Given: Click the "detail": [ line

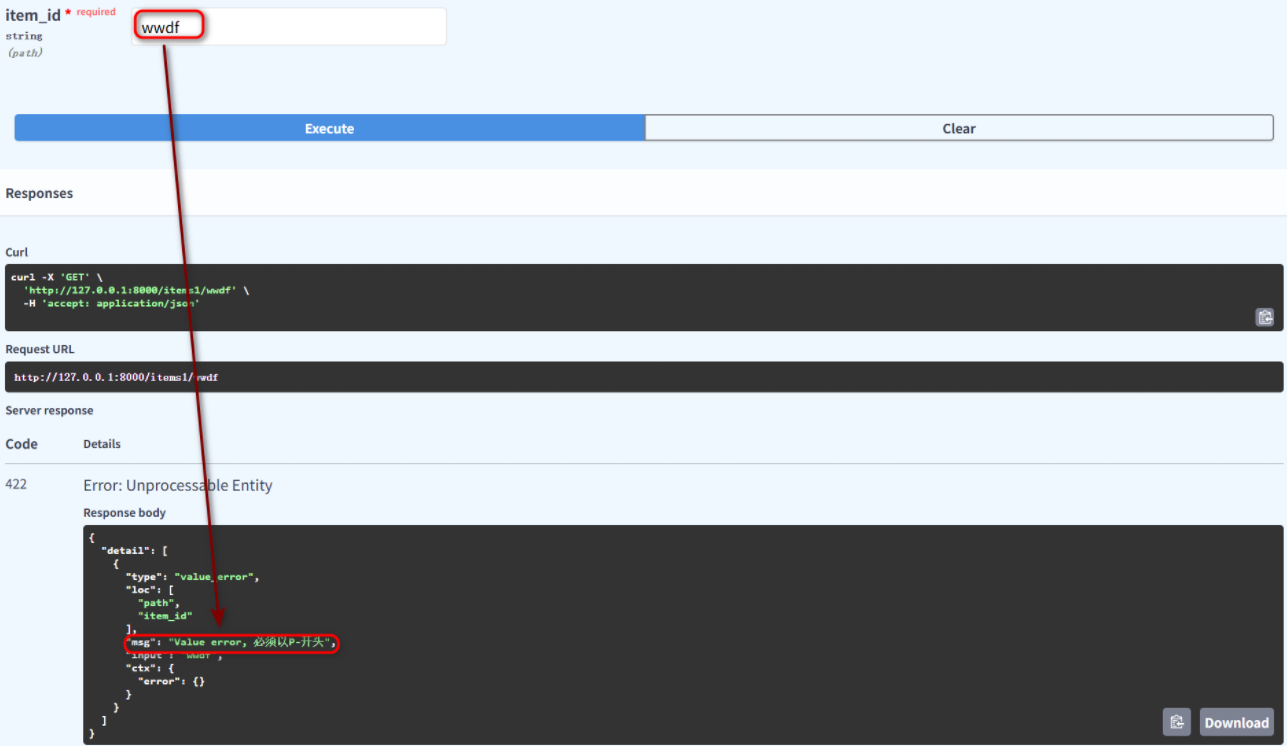Looking at the screenshot, I should [x=134, y=551].
